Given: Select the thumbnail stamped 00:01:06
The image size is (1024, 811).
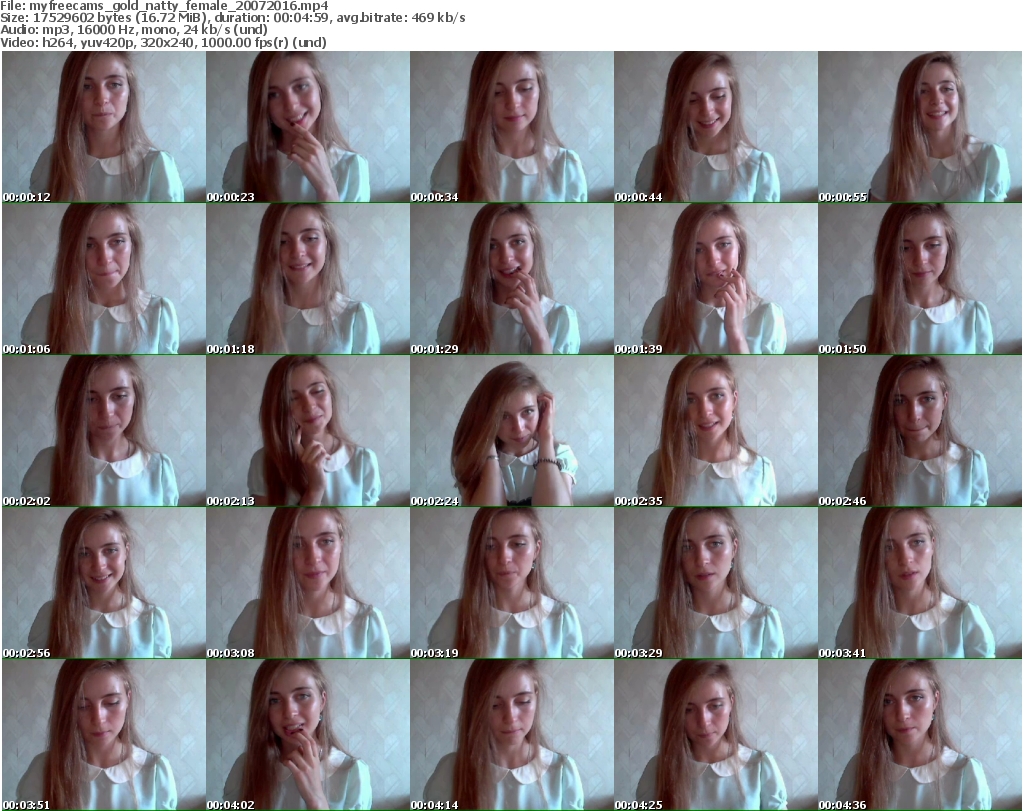Looking at the screenshot, I should (x=104, y=279).
